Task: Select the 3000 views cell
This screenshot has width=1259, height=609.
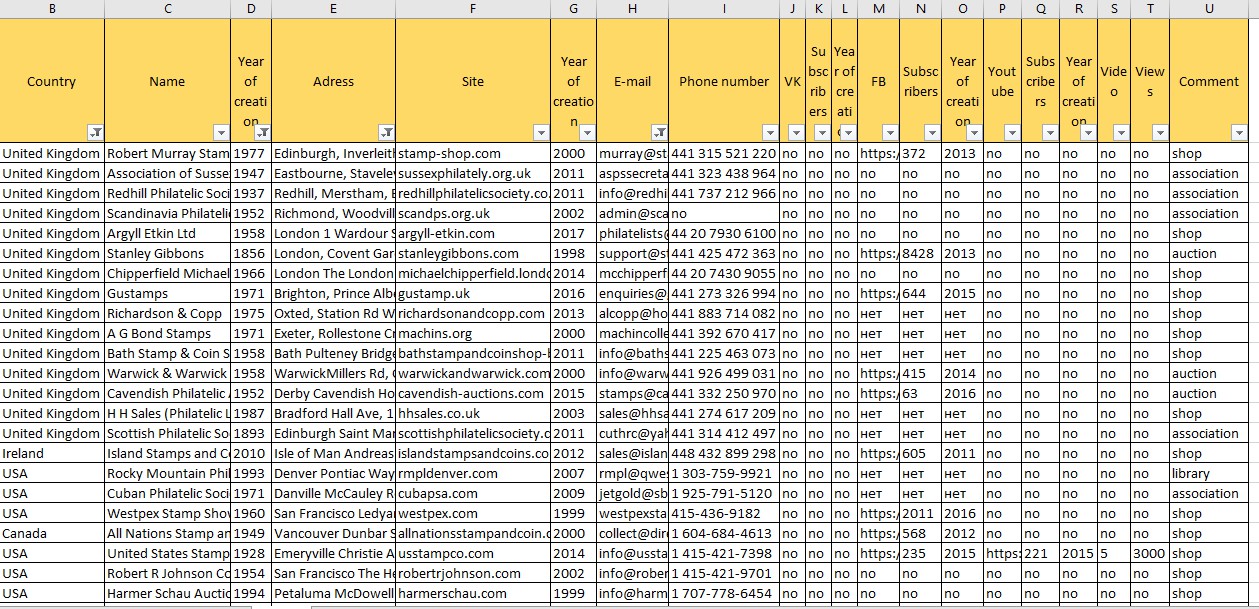Action: (1150, 554)
